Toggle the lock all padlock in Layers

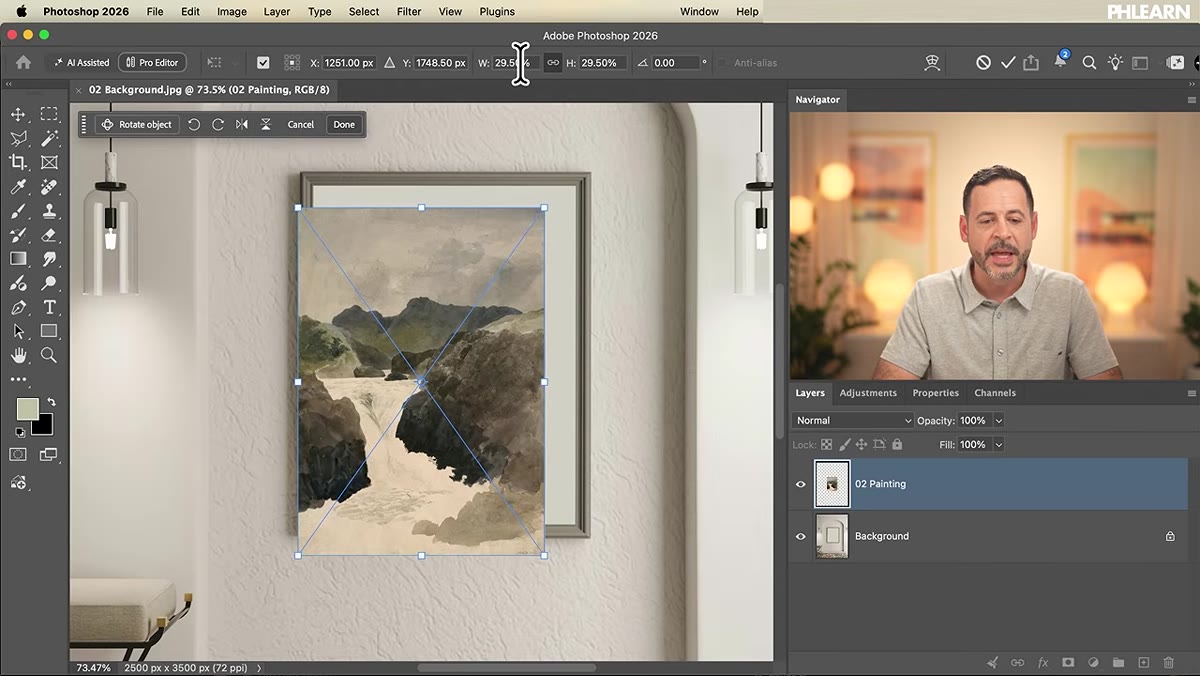(897, 445)
